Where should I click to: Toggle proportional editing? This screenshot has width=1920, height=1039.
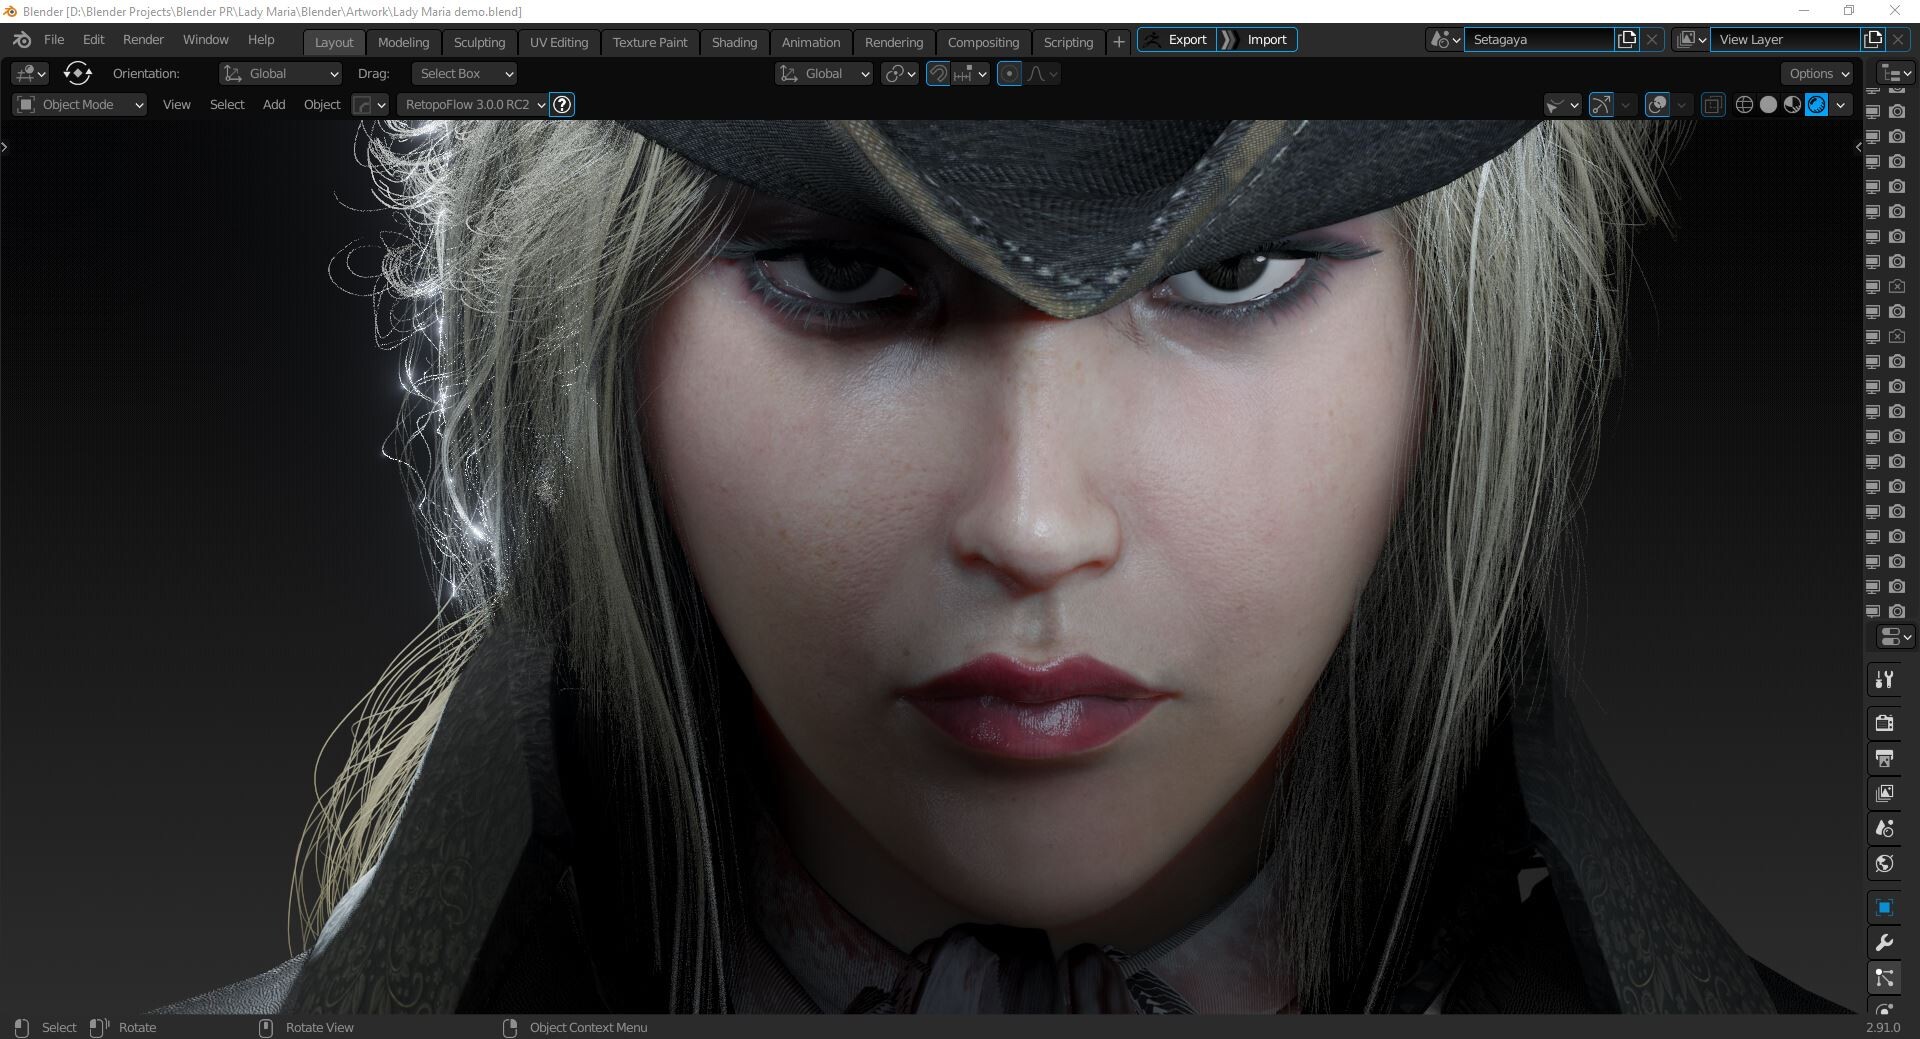(x=1009, y=74)
